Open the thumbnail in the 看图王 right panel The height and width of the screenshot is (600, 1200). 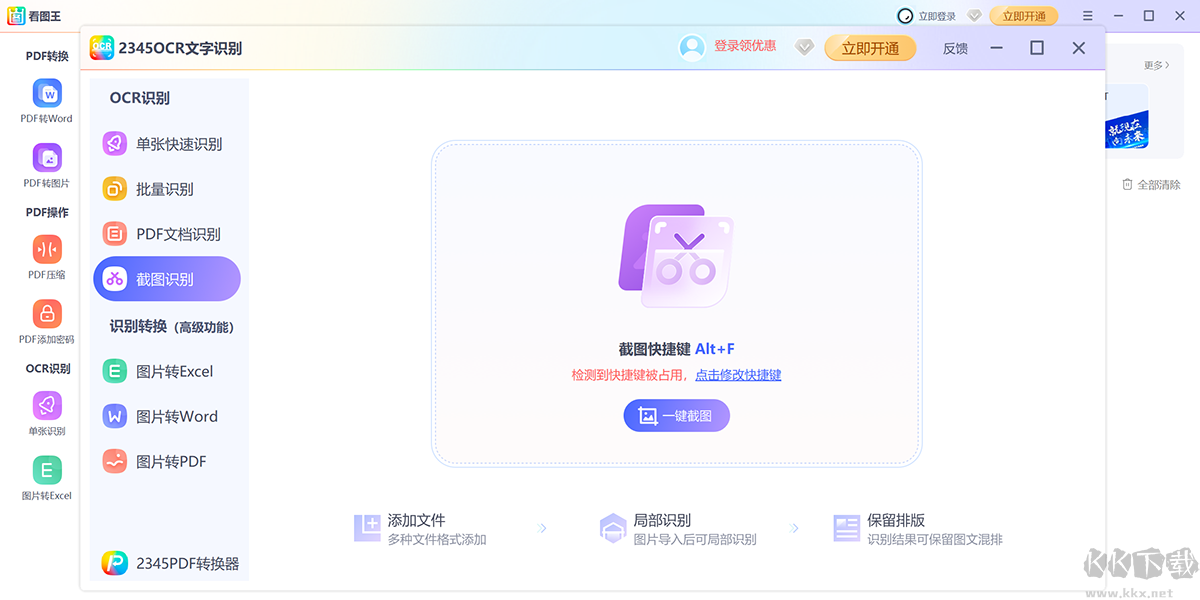pos(1126,119)
